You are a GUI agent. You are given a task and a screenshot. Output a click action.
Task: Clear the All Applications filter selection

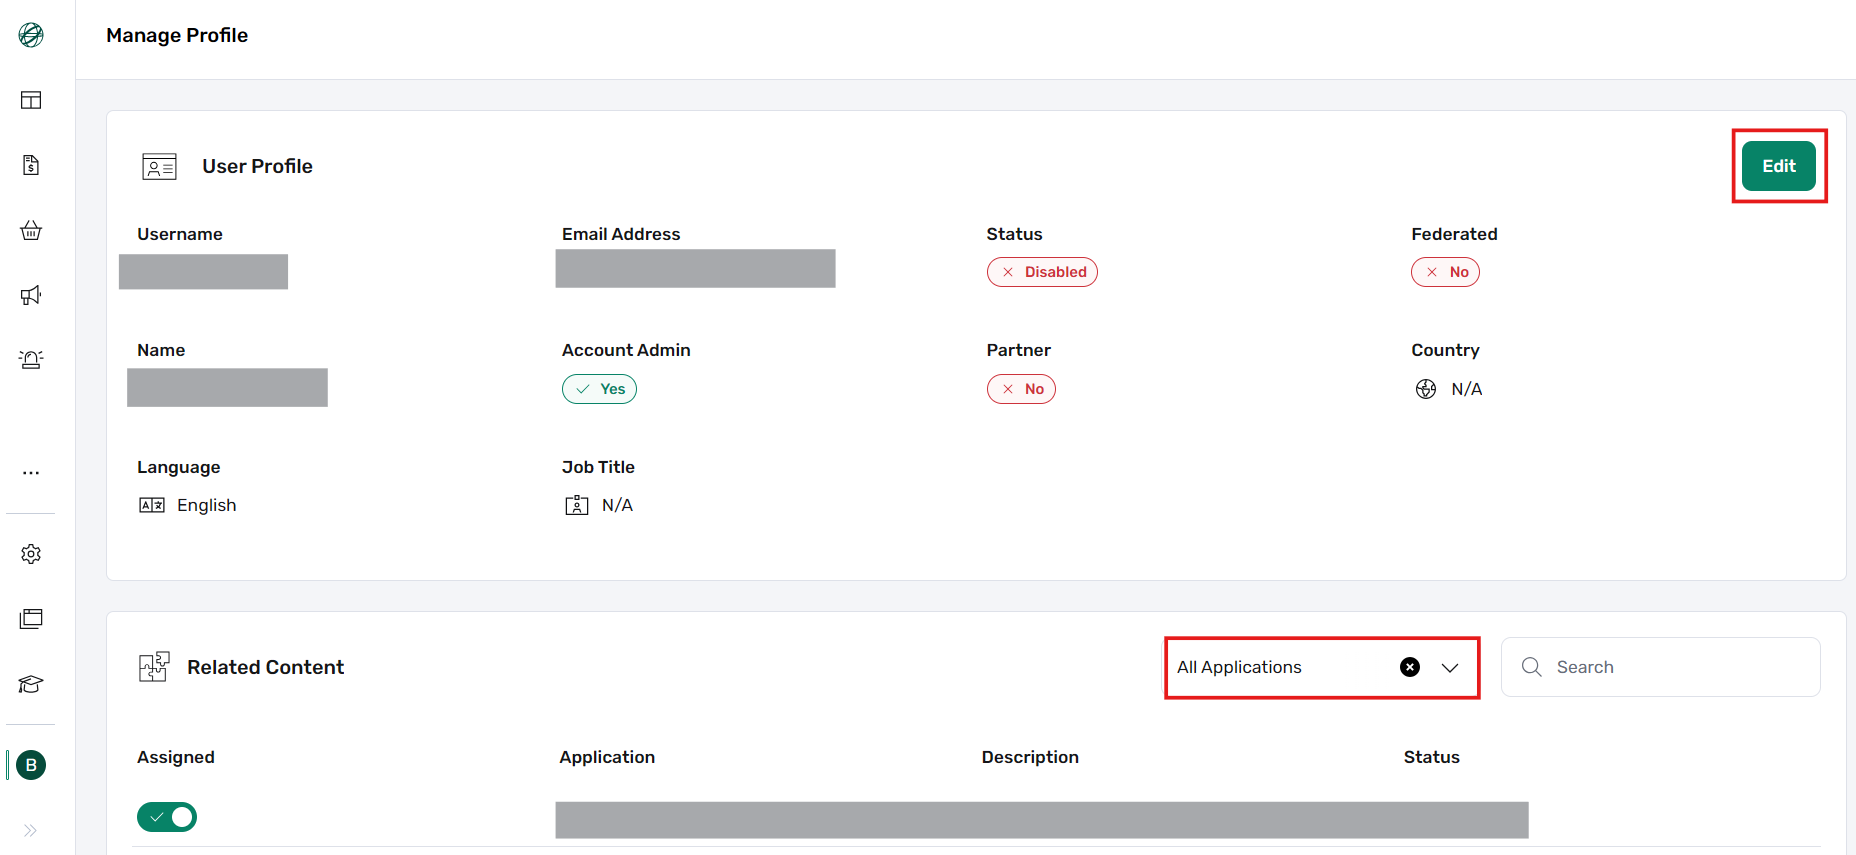point(1410,667)
